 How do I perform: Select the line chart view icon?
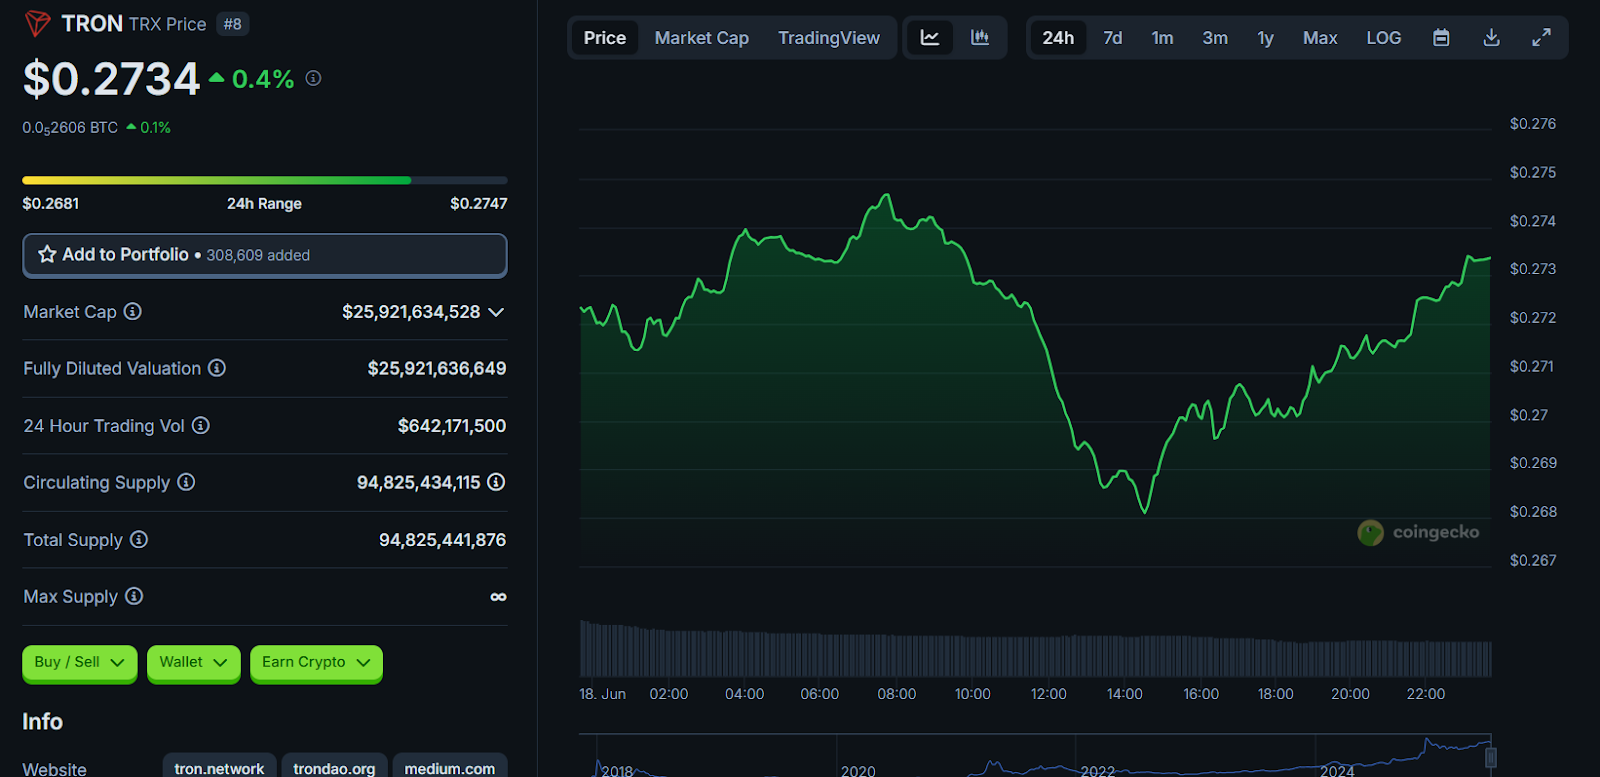tap(930, 38)
